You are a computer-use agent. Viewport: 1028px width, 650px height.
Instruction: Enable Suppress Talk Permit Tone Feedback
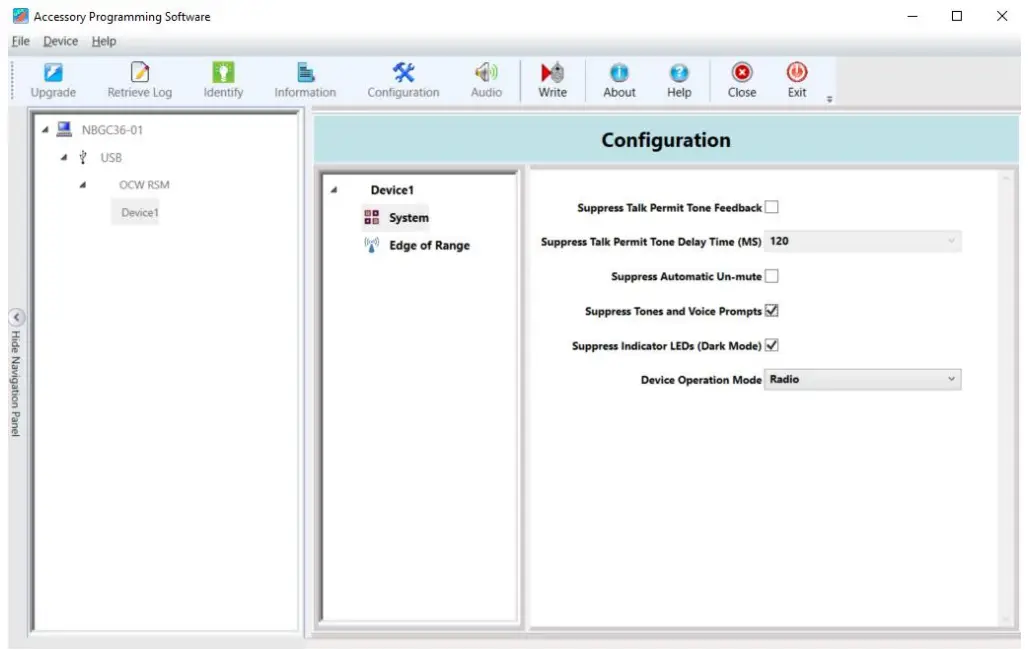pyautogui.click(x=771, y=206)
